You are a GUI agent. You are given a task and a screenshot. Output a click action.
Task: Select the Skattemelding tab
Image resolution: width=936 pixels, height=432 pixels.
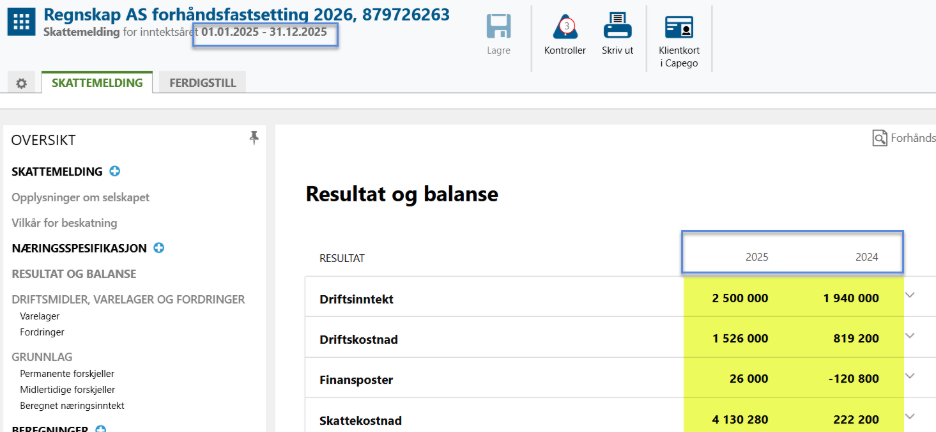[98, 83]
